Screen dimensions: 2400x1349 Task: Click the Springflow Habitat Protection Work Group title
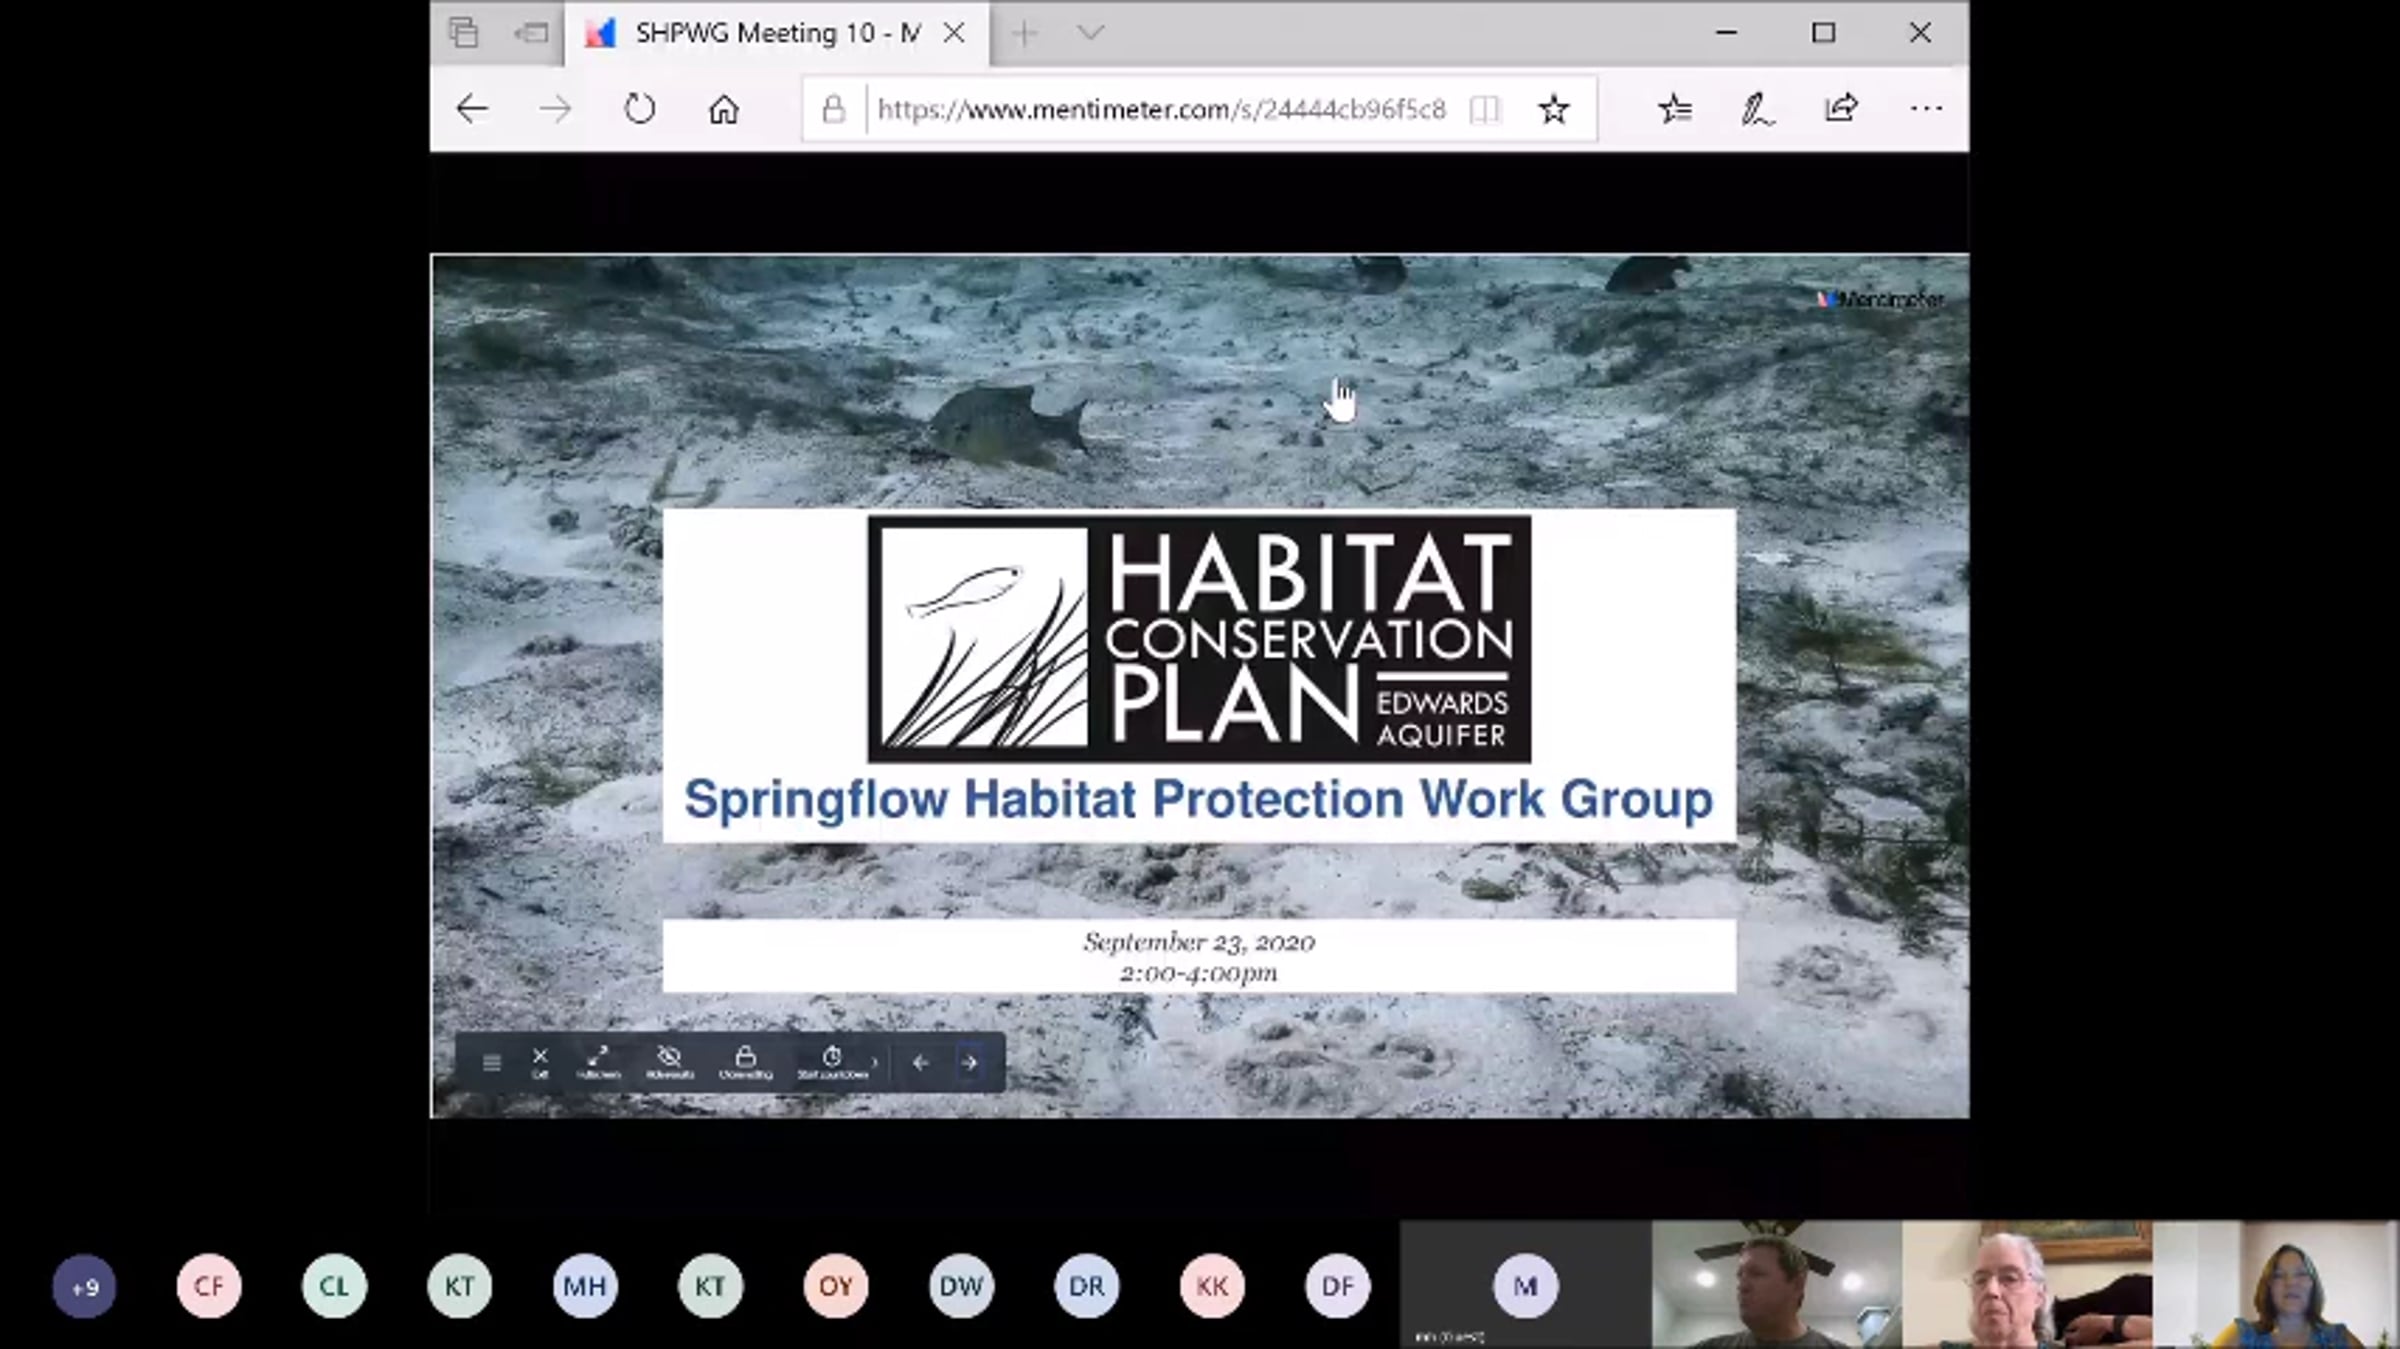1198,800
